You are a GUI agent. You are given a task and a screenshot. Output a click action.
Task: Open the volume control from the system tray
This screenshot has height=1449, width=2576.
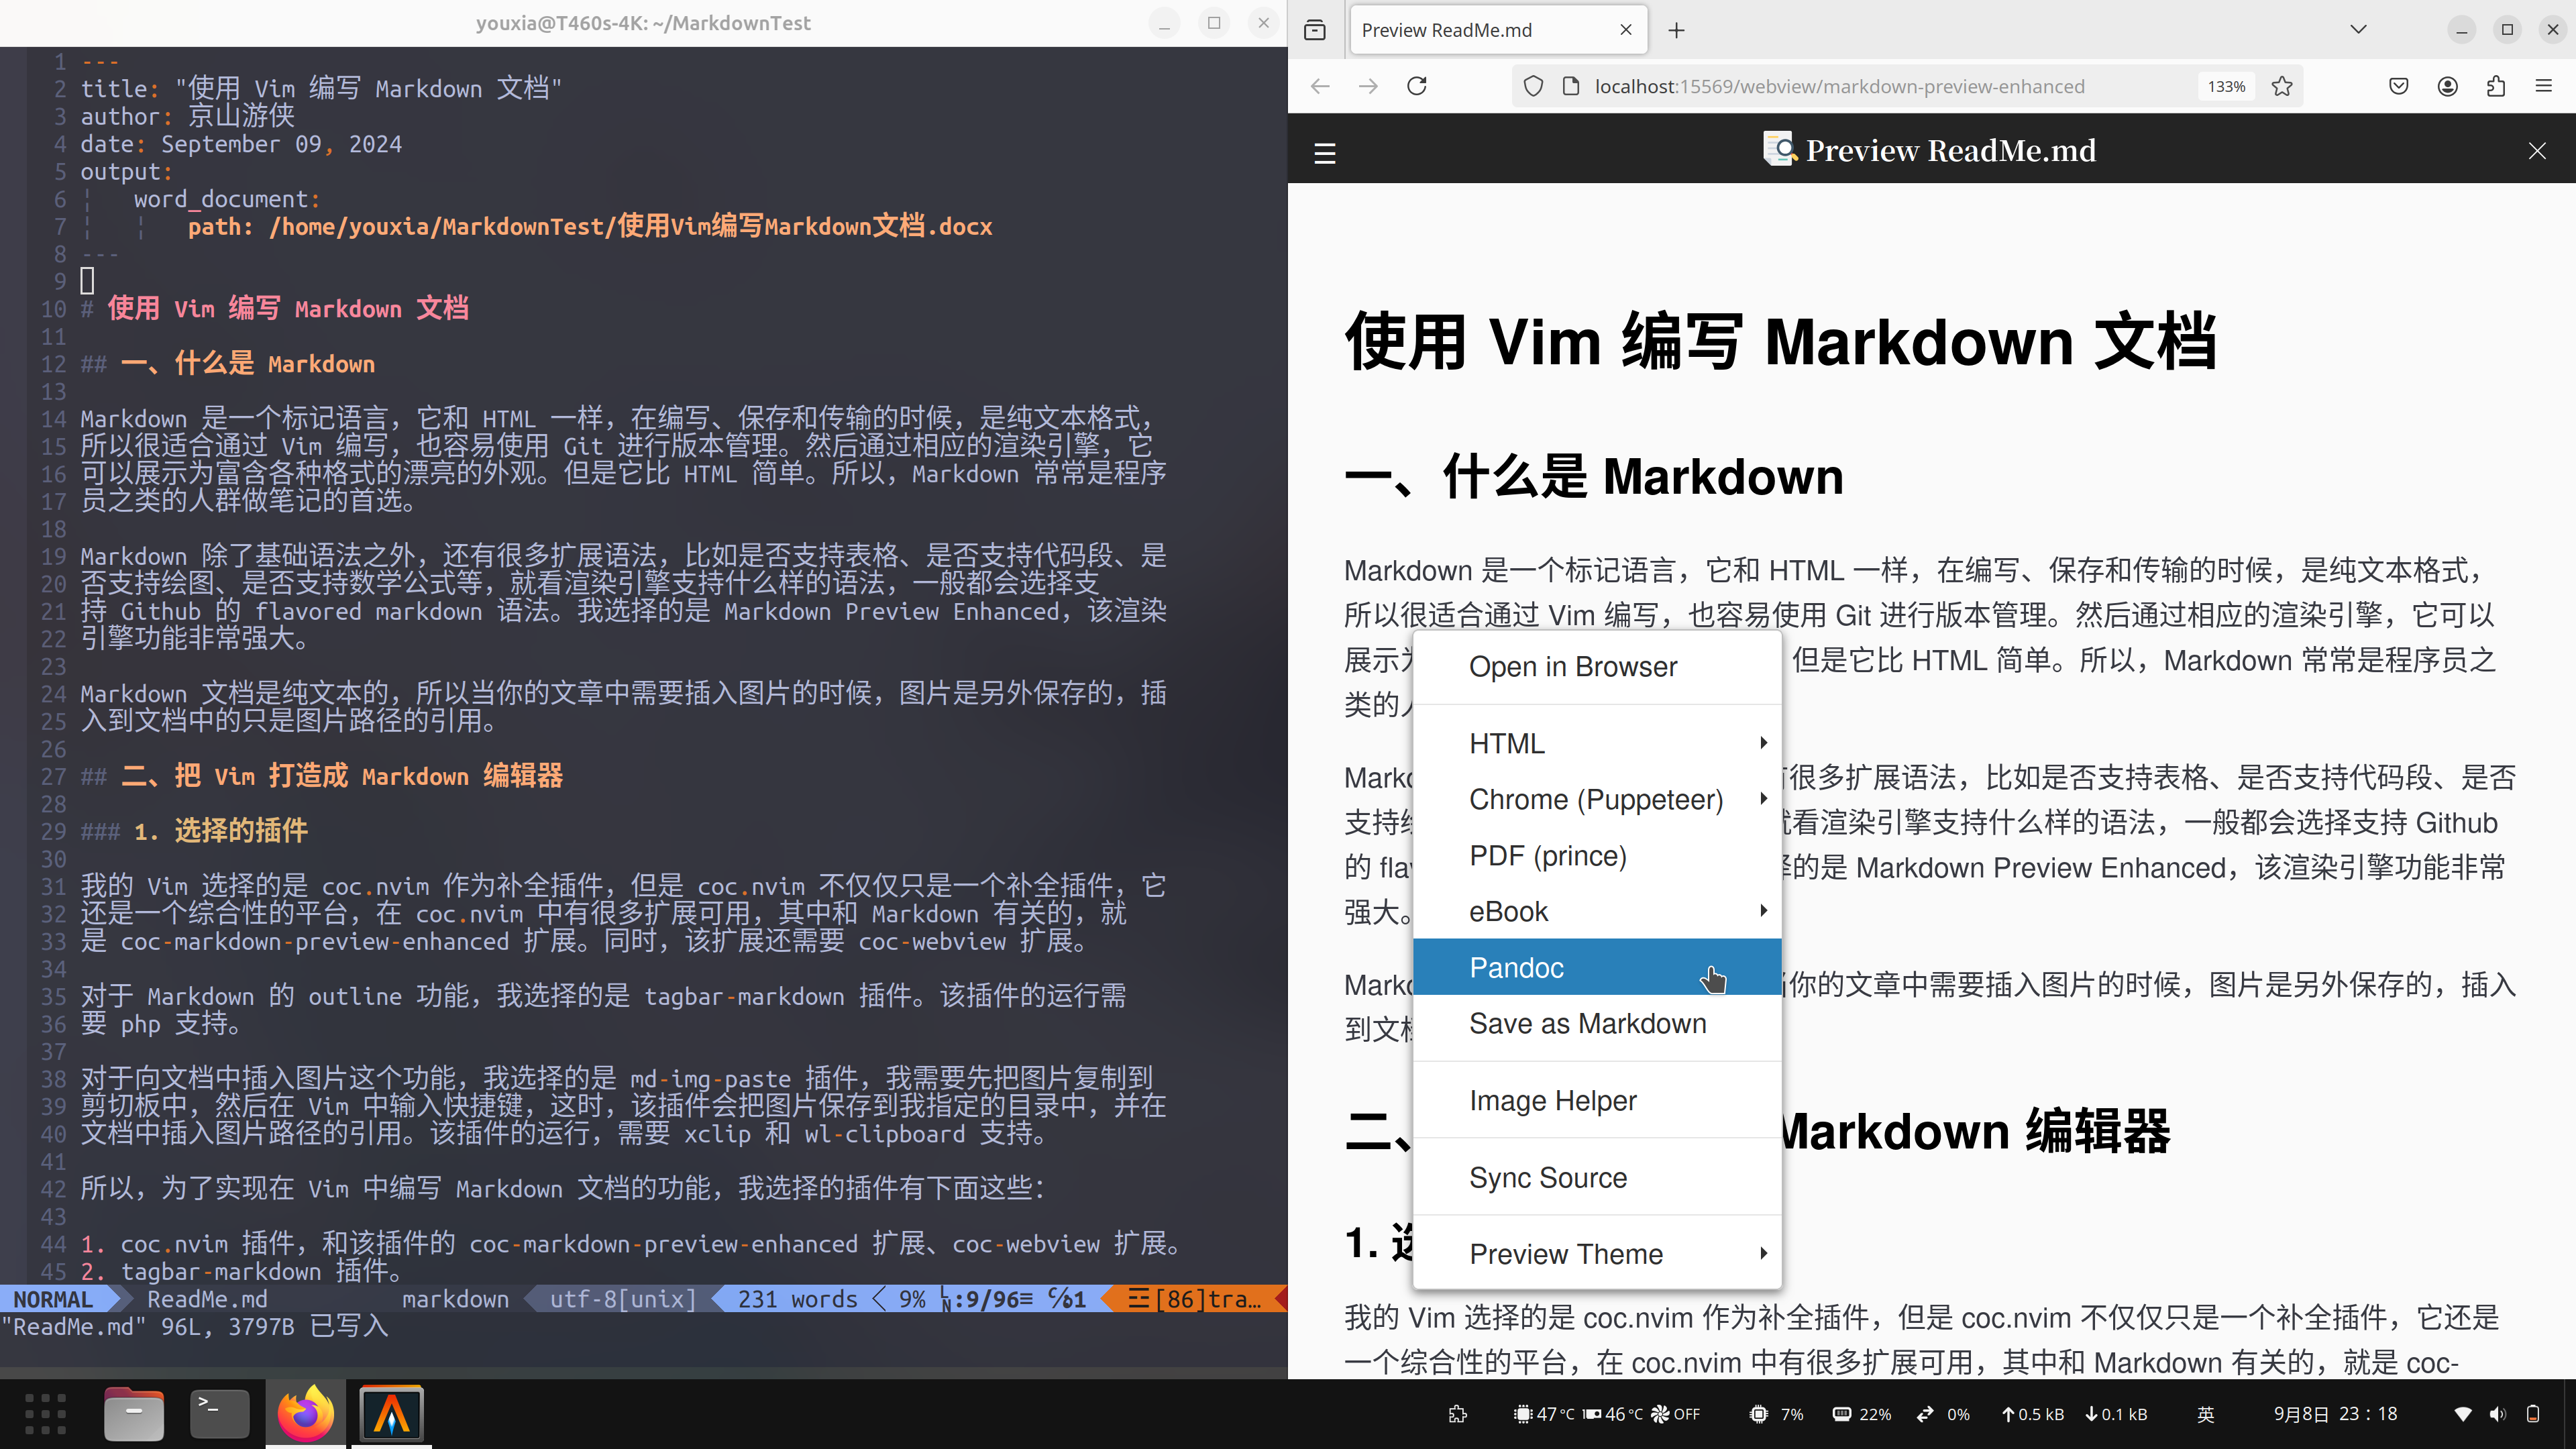(2496, 1414)
